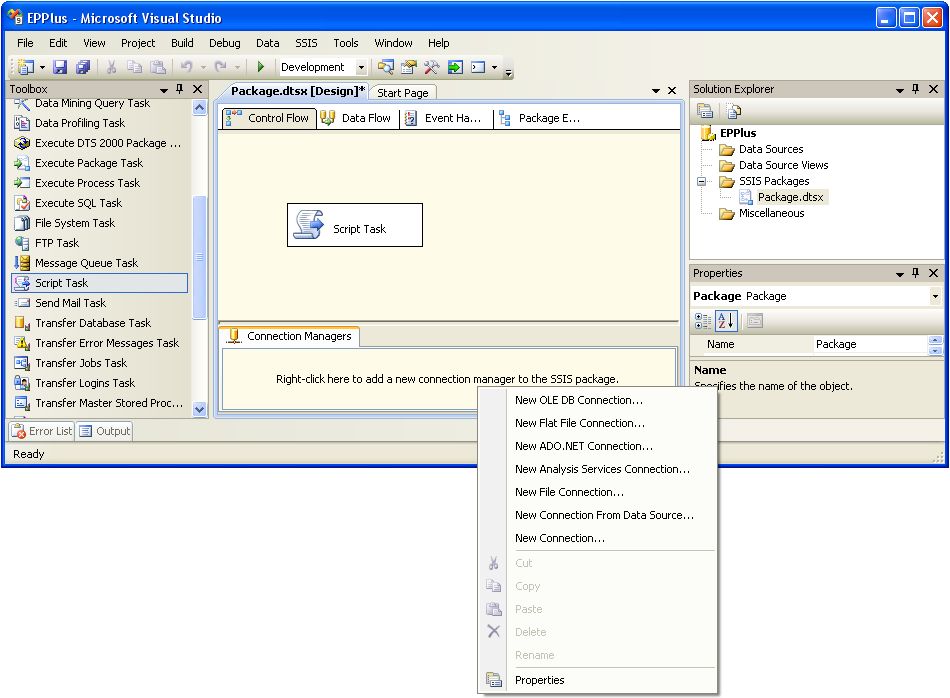Click the Toolbox scroll down arrow
This screenshot has height=698, width=950.
pos(199,409)
